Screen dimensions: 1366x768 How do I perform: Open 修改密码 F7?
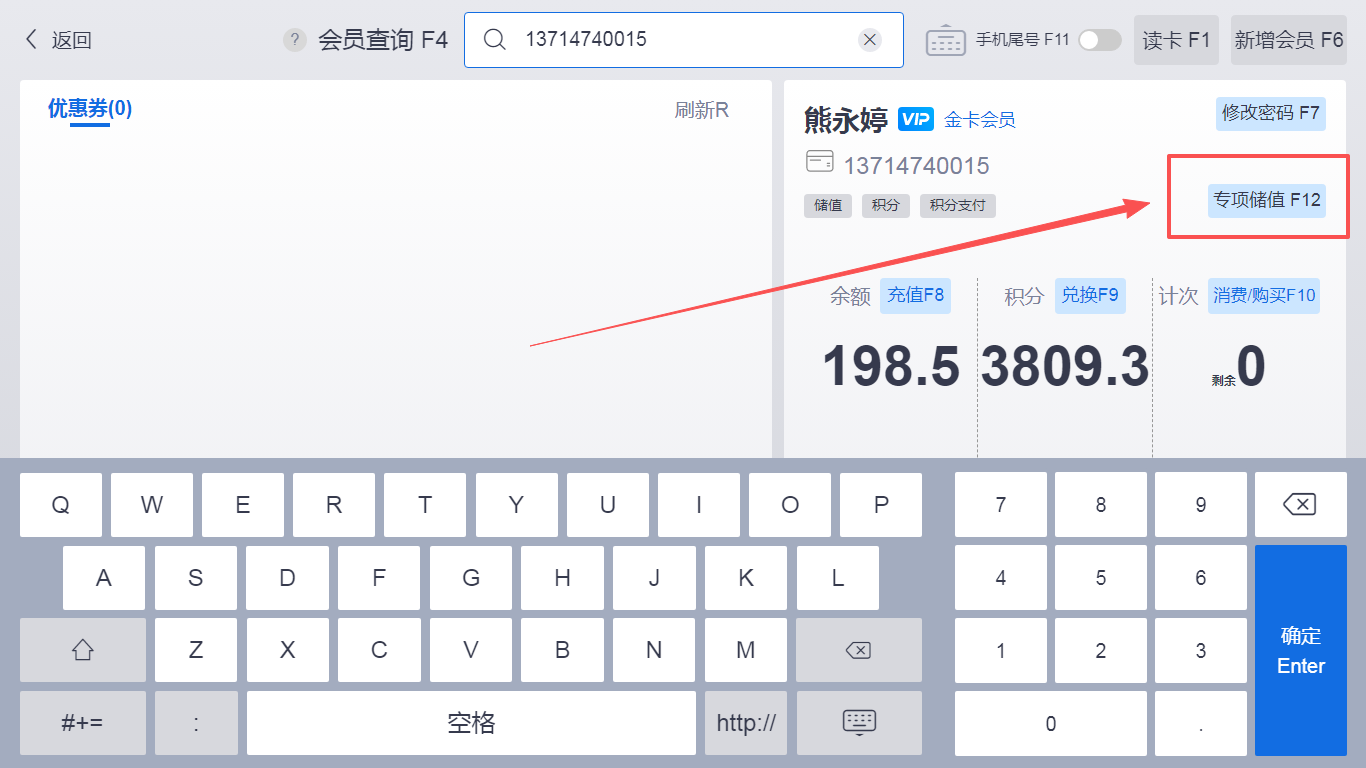1271,113
